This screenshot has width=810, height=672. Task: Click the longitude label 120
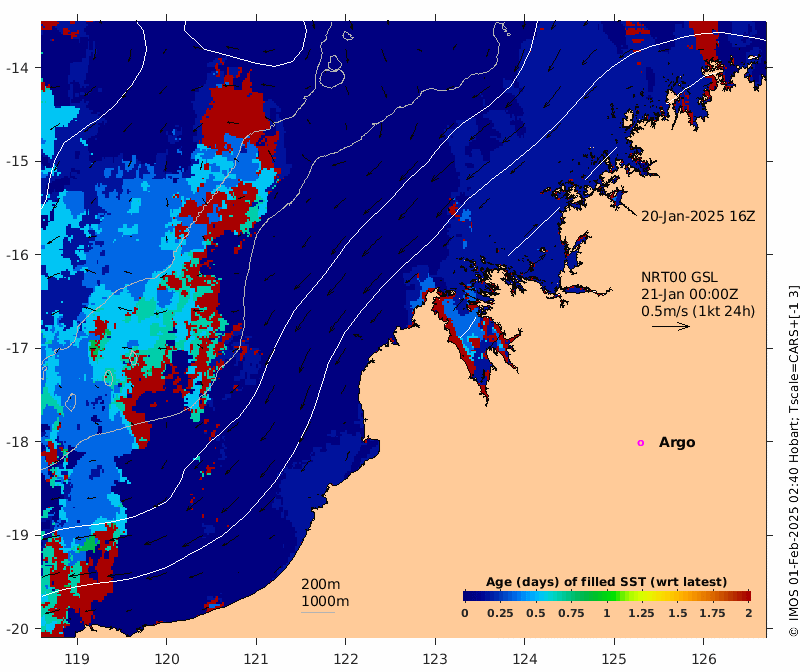pos(167,659)
